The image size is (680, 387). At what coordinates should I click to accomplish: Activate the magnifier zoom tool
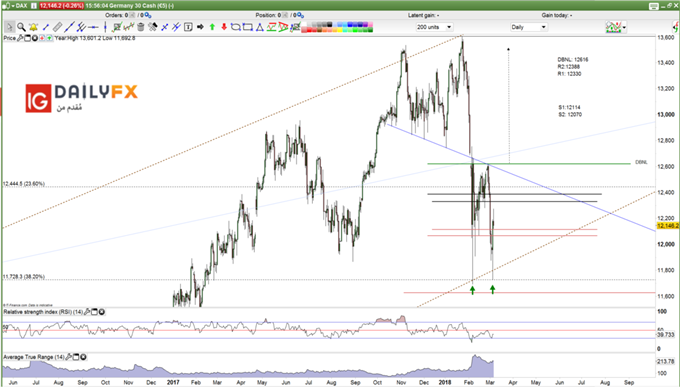[21, 27]
